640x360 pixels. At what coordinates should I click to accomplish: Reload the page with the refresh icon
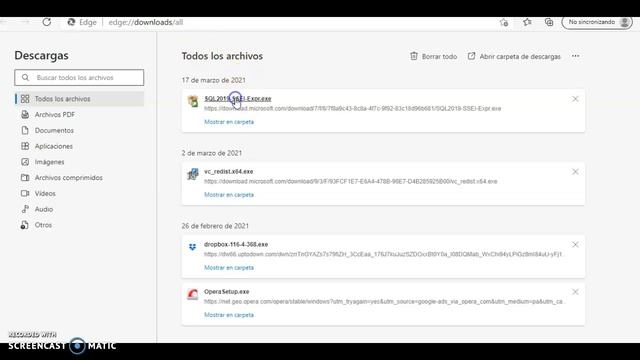point(47,22)
